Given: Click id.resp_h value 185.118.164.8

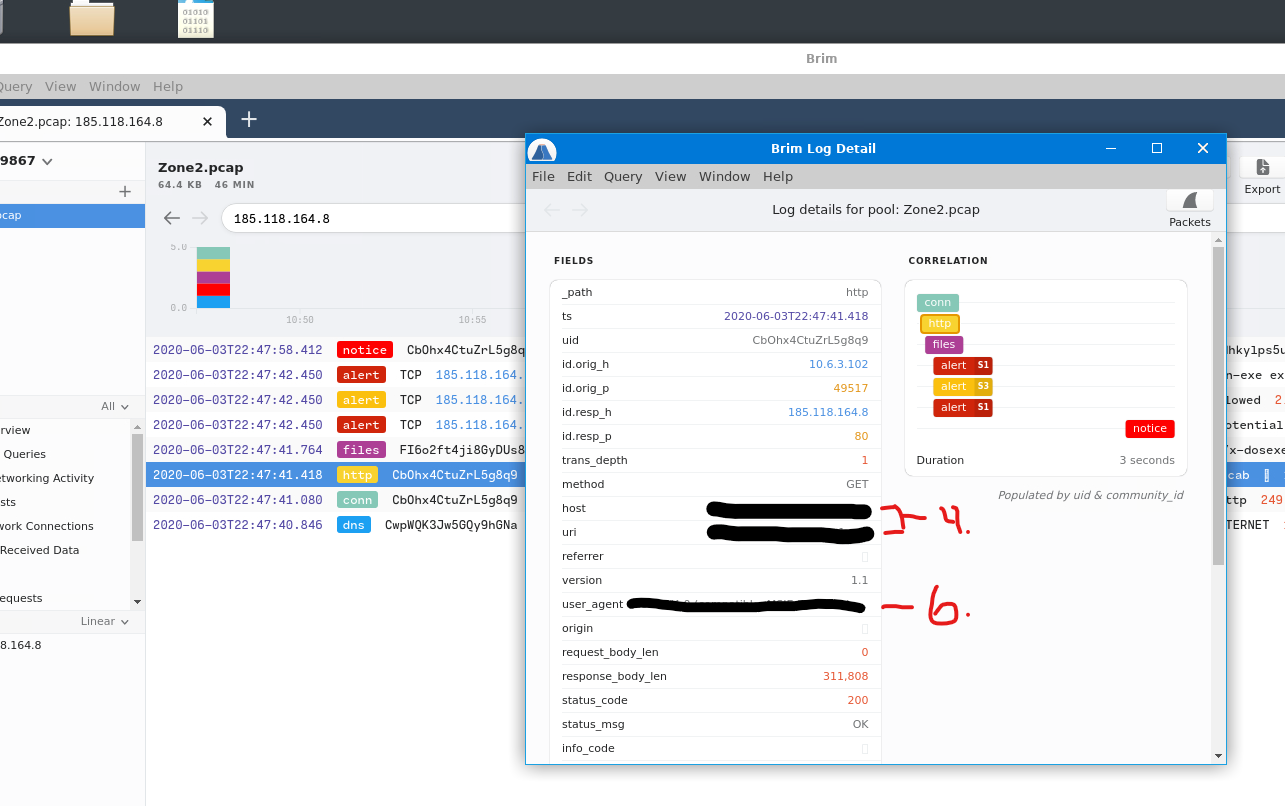Looking at the screenshot, I should coord(828,412).
